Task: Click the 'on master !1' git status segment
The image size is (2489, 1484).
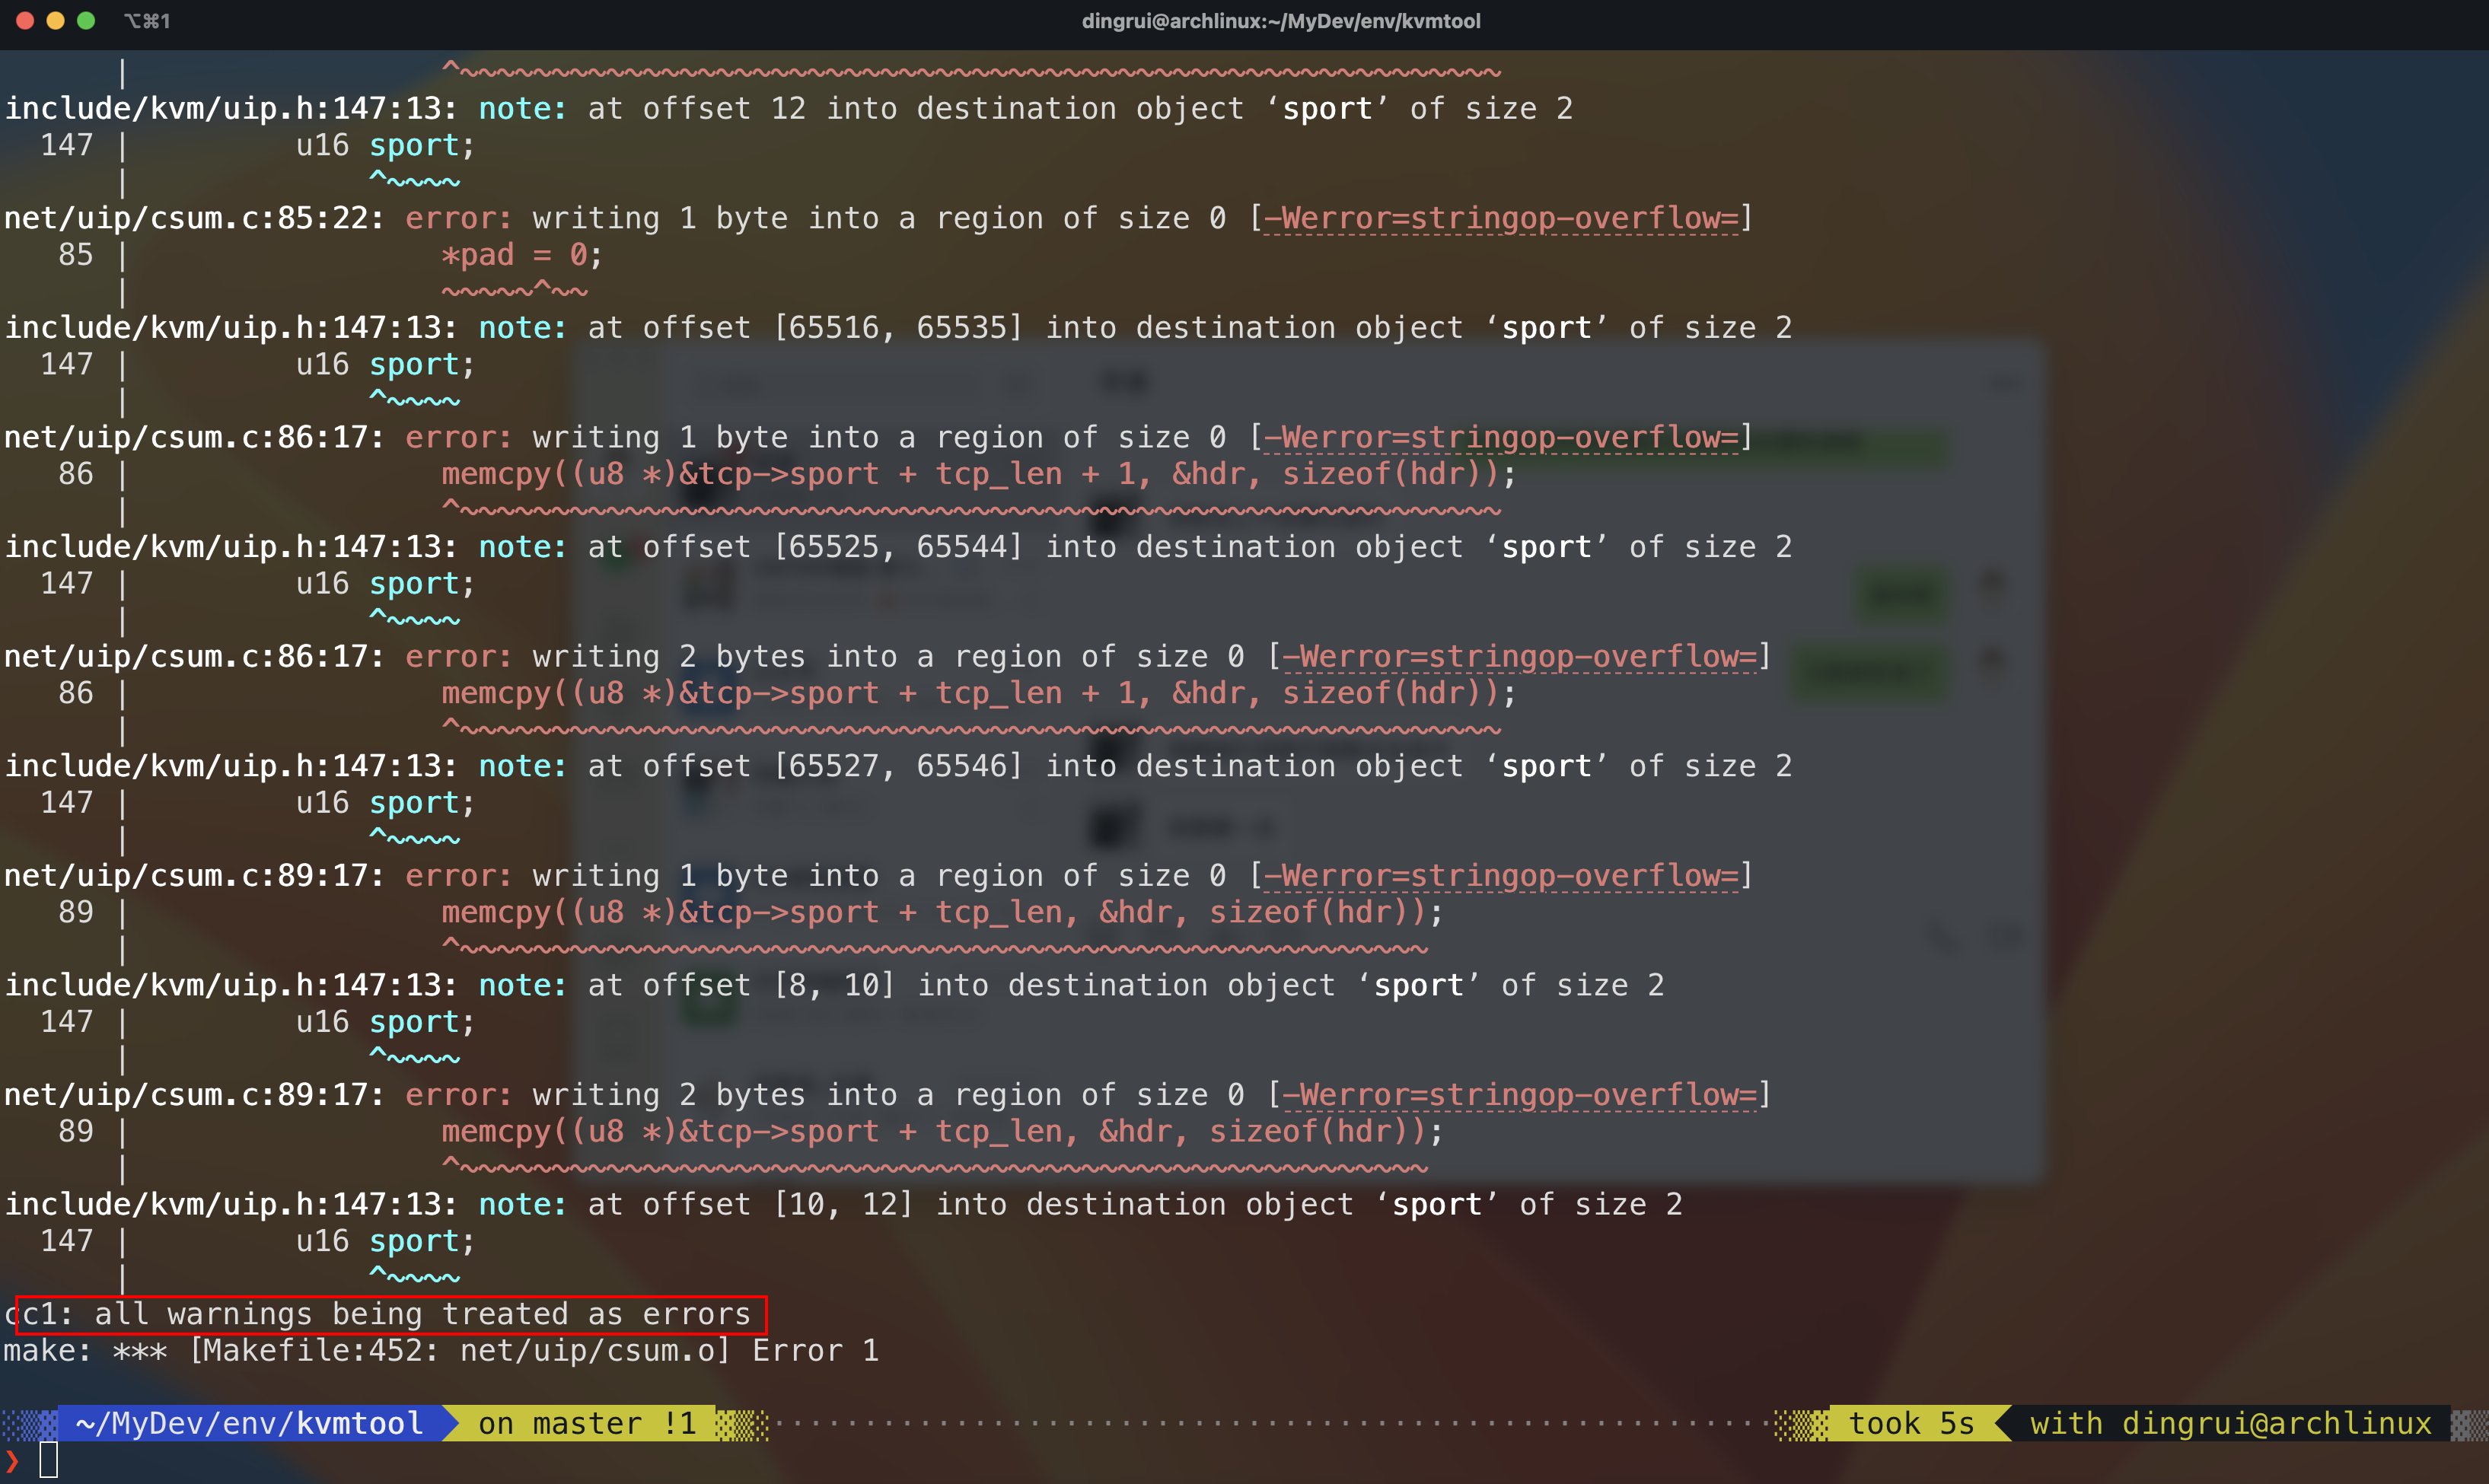Action: [x=586, y=1422]
